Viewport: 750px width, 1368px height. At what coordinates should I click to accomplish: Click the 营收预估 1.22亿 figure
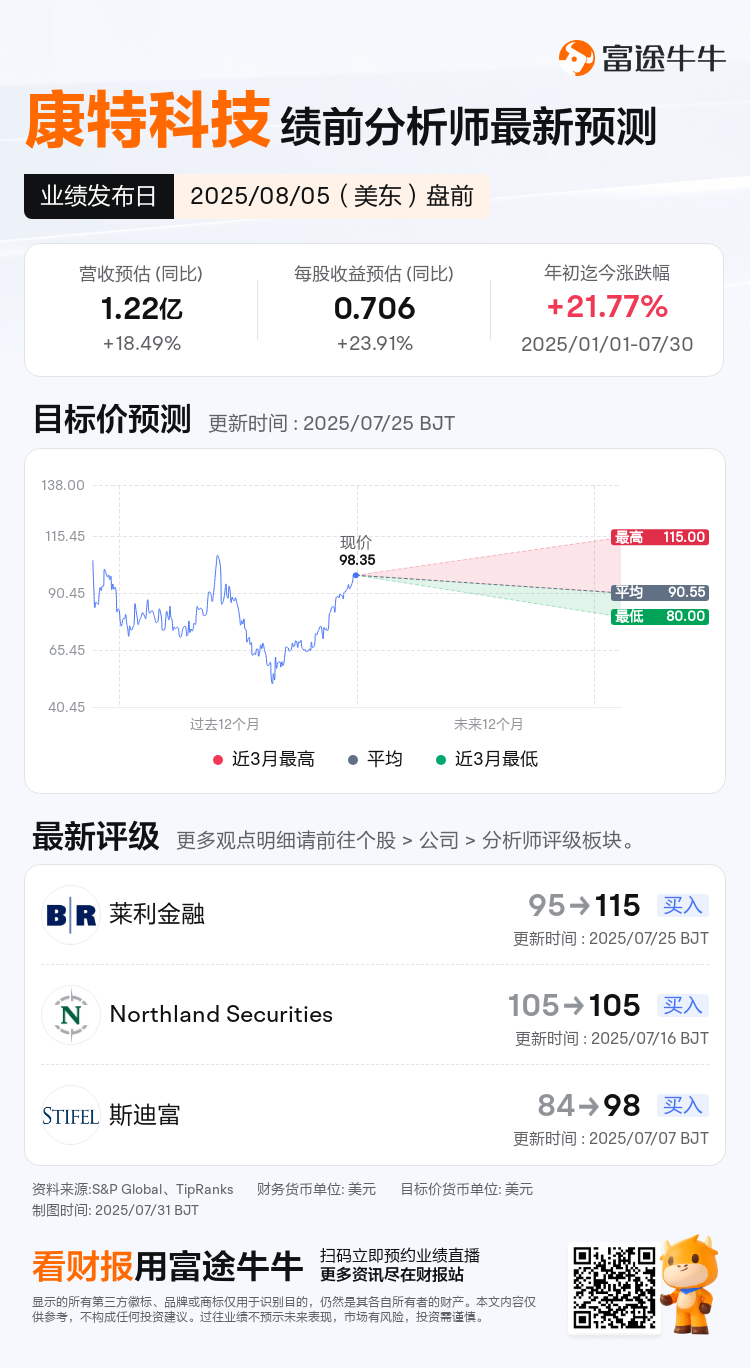[x=141, y=309]
